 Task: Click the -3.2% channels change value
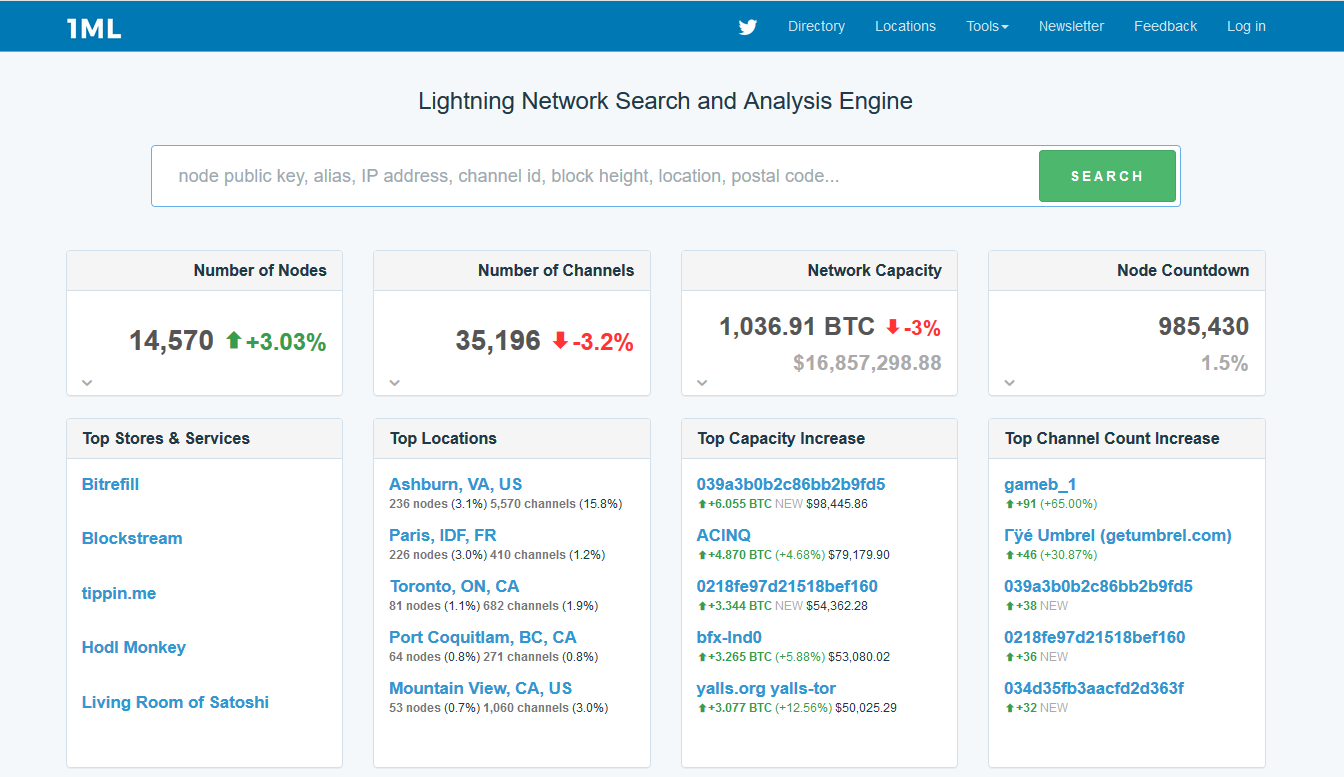click(x=603, y=342)
